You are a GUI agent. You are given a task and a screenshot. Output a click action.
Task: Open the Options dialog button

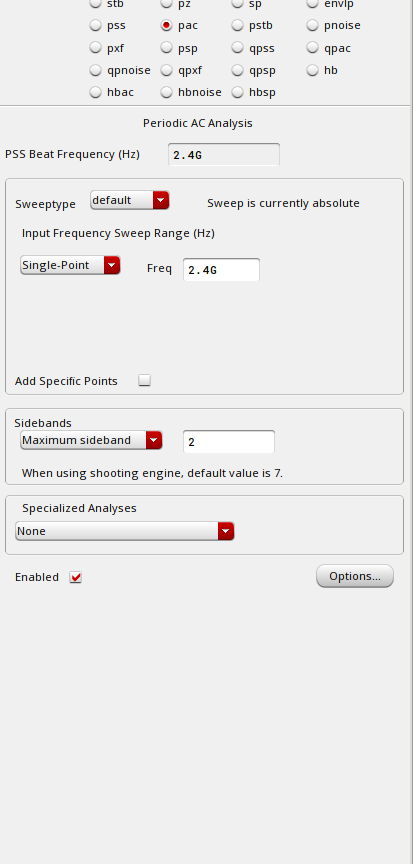[x=355, y=576]
